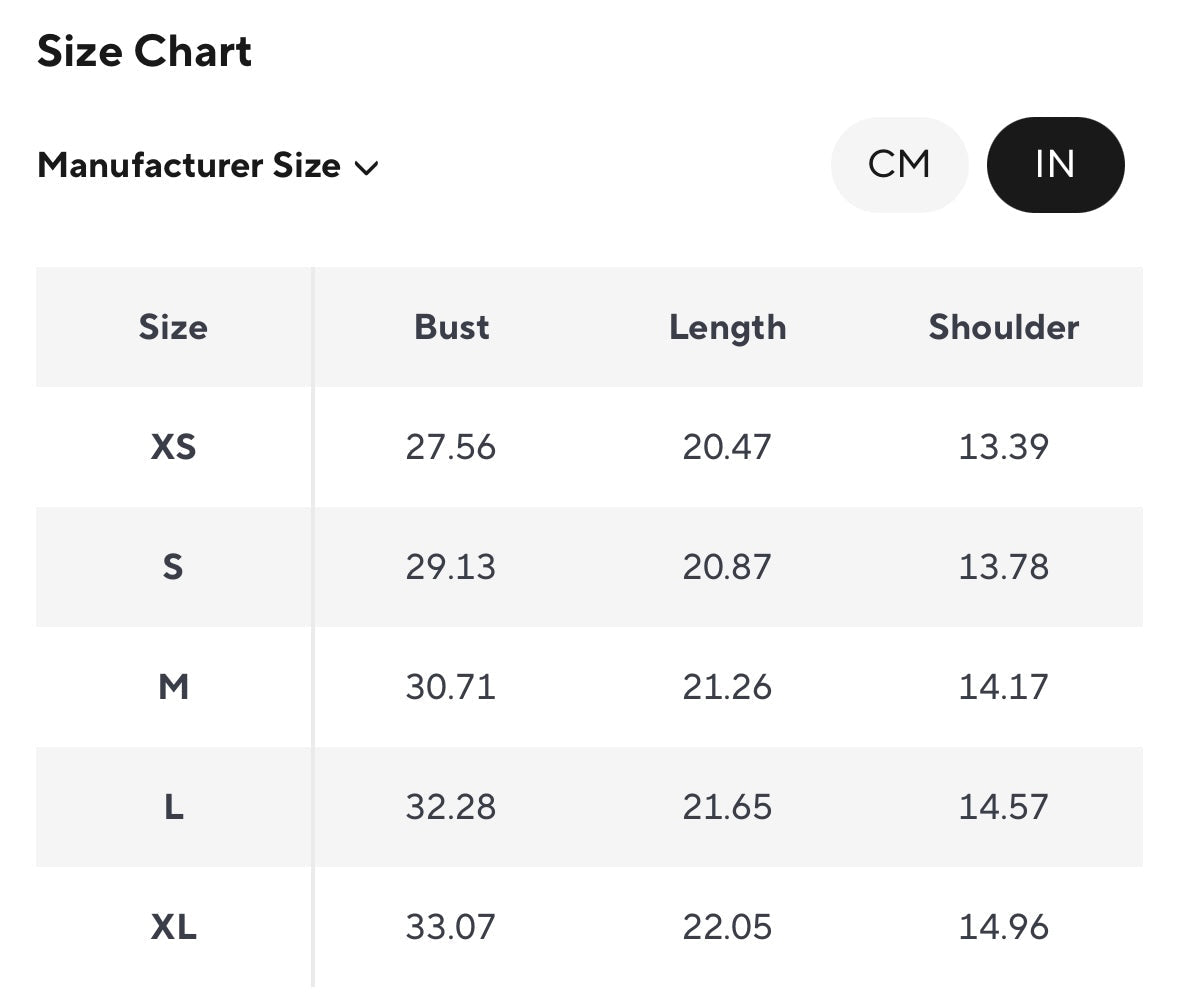This screenshot has width=1179, height=994.
Task: Select the IN unit toggle
Action: coord(1055,165)
